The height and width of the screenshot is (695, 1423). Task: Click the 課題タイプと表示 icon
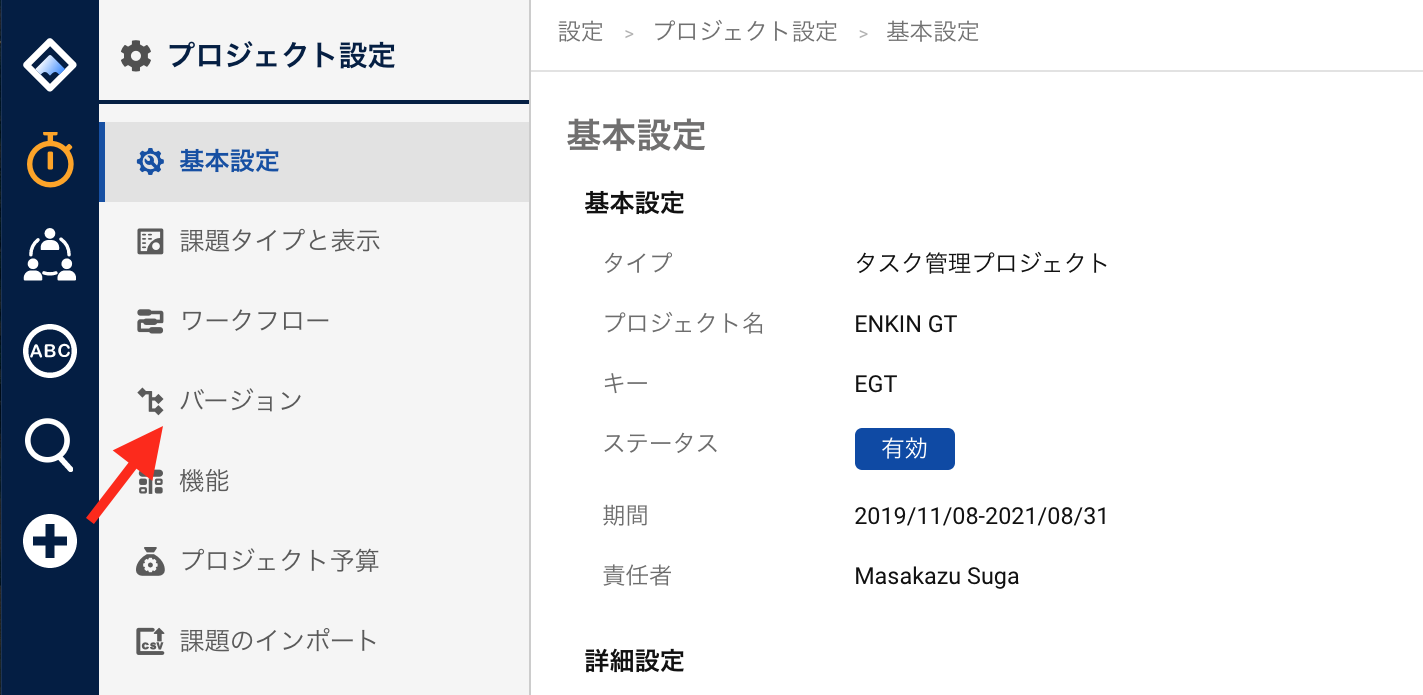[x=150, y=241]
